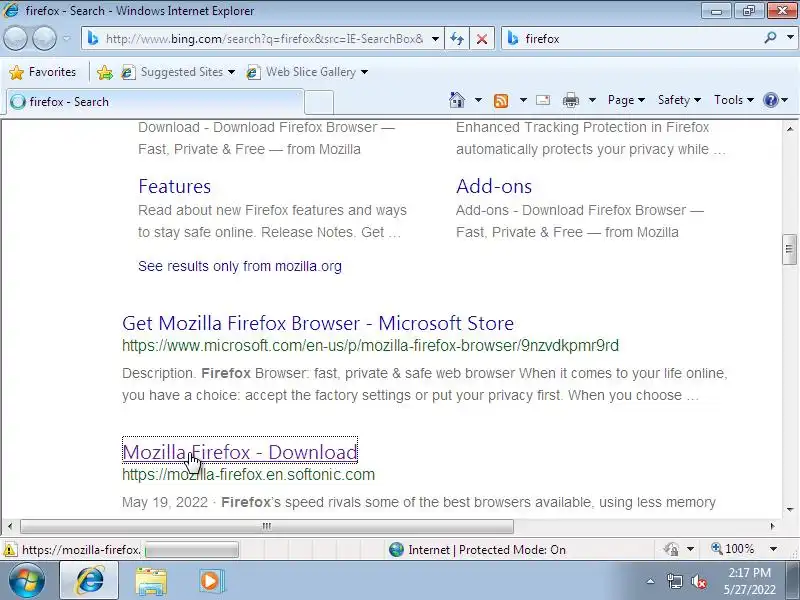Print page with the printer icon
The image size is (800, 600).
[x=571, y=100]
